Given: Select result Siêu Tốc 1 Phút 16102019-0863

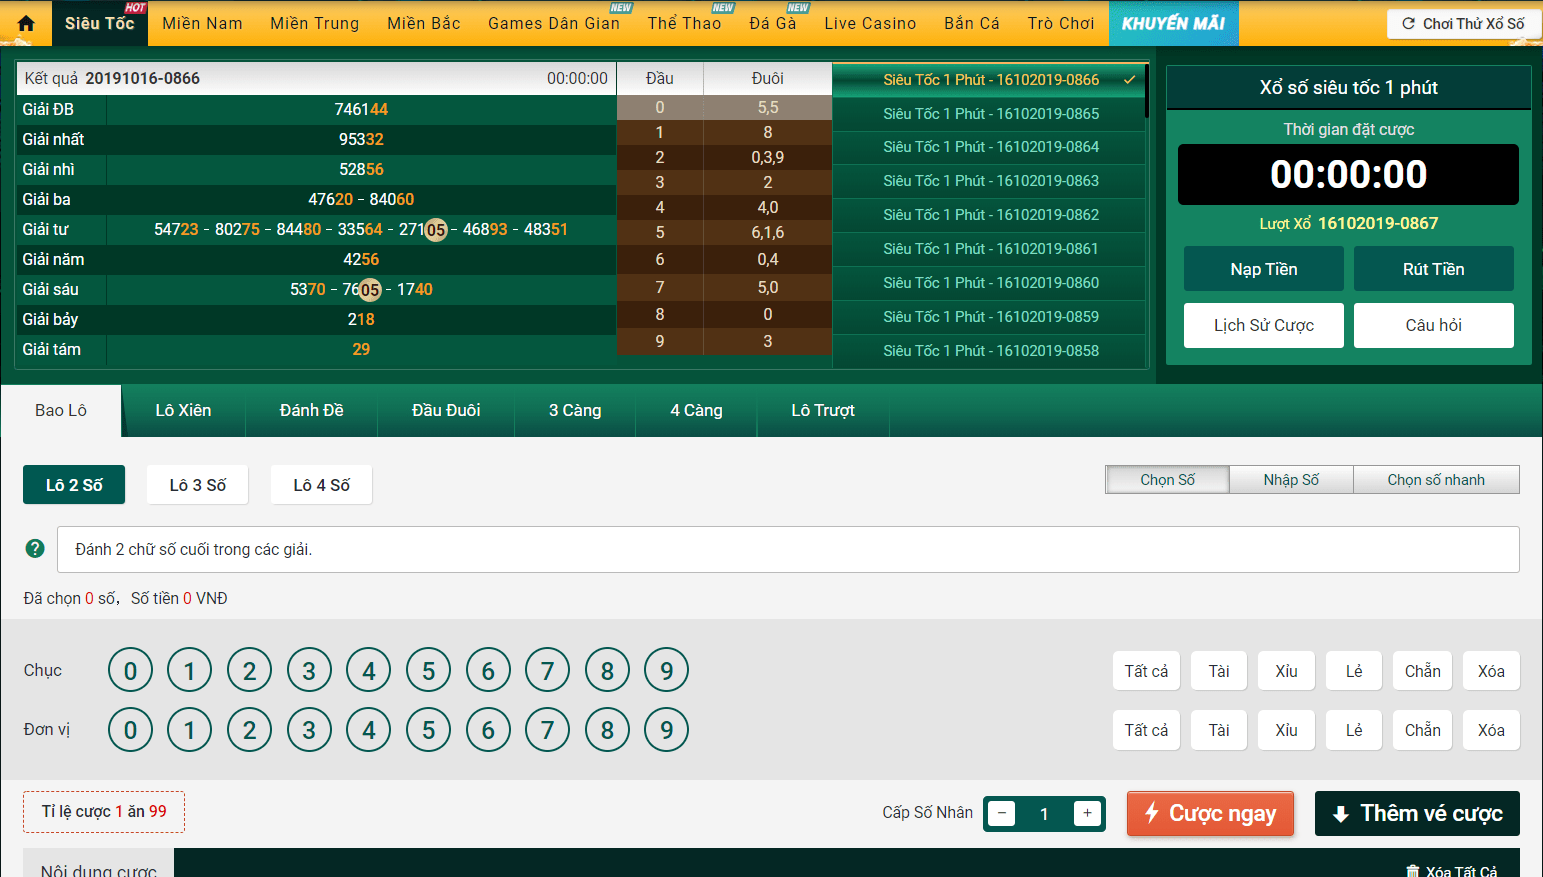Looking at the screenshot, I should [990, 181].
